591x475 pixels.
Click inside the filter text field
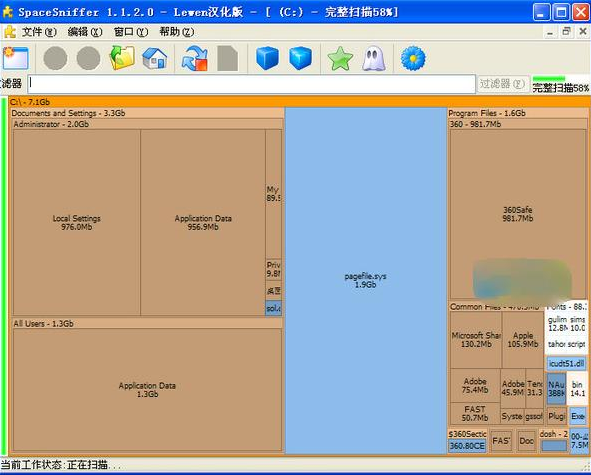[x=251, y=84]
